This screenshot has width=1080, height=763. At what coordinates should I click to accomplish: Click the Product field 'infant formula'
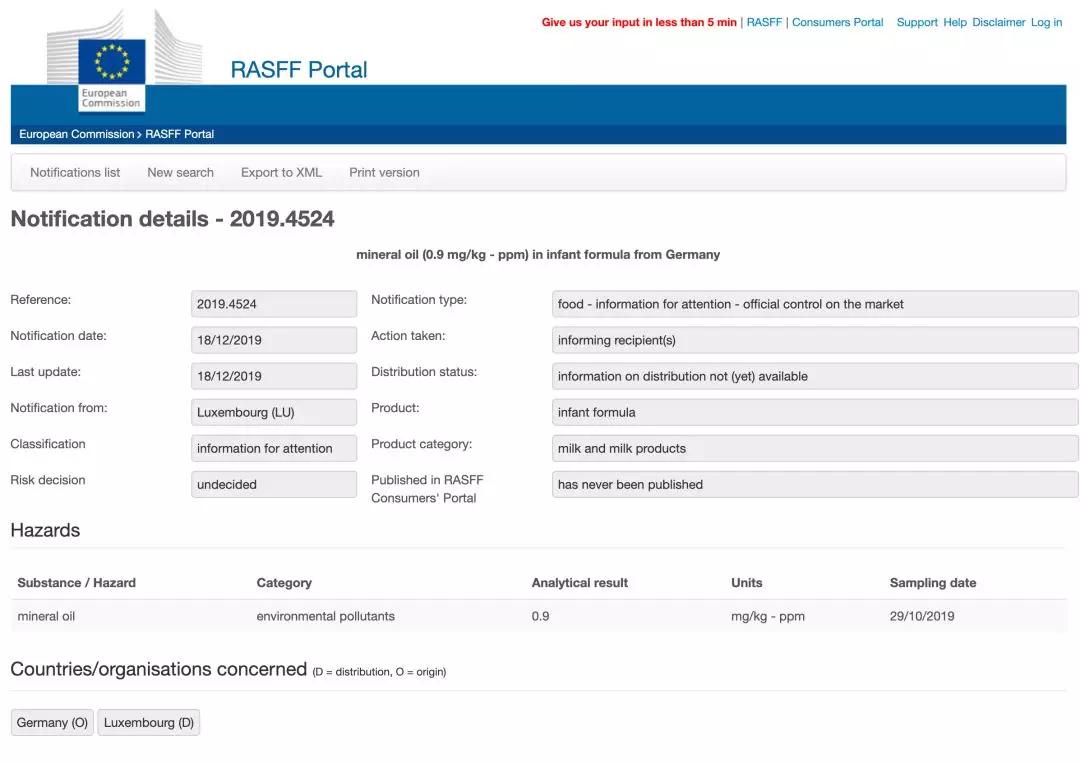click(815, 412)
